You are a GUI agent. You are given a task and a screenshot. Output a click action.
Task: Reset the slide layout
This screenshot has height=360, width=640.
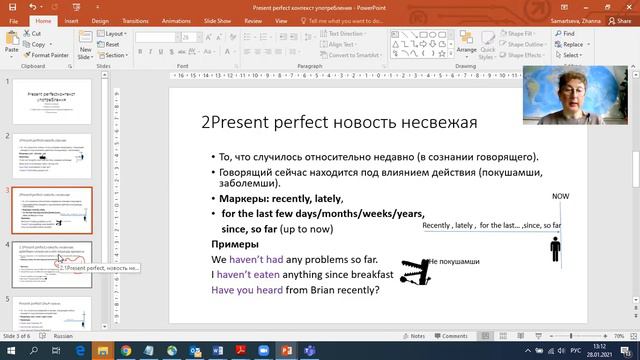click(108, 44)
